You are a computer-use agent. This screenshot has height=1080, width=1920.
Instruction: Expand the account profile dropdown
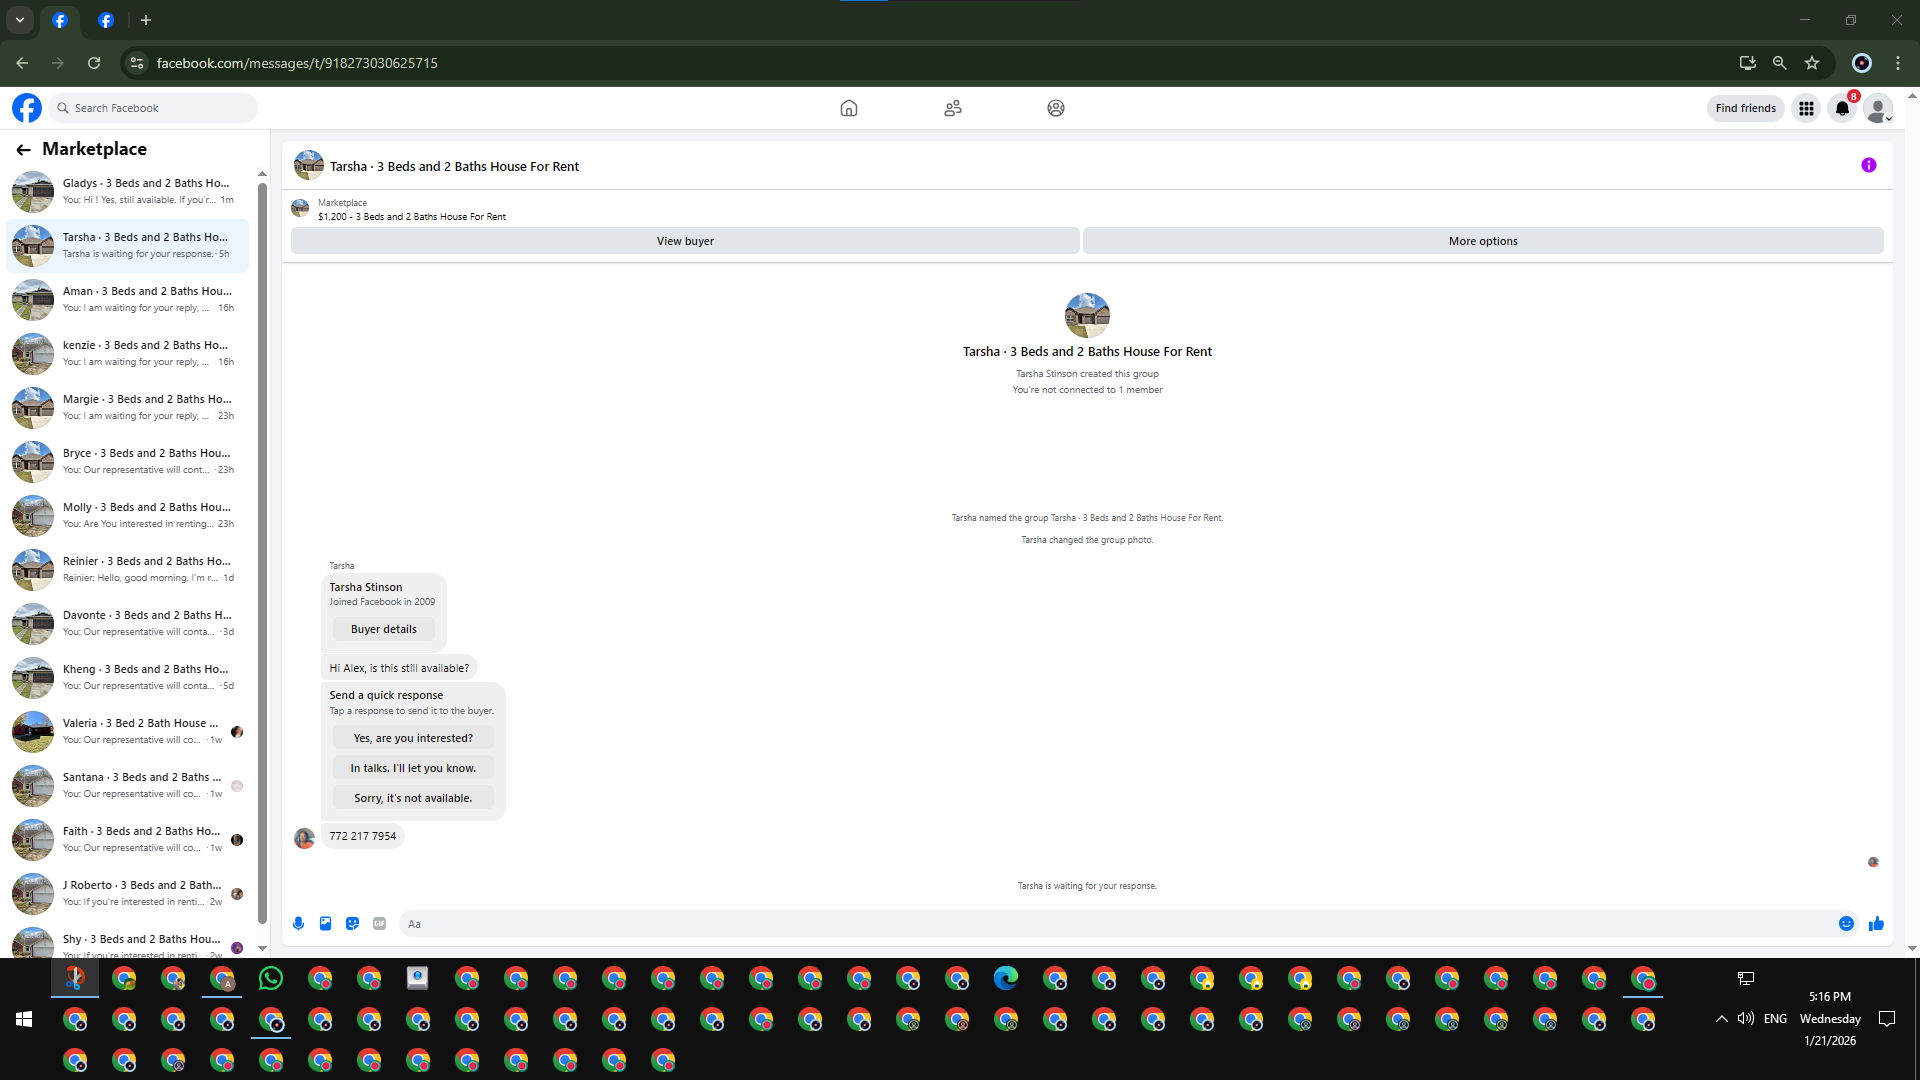(x=1878, y=108)
